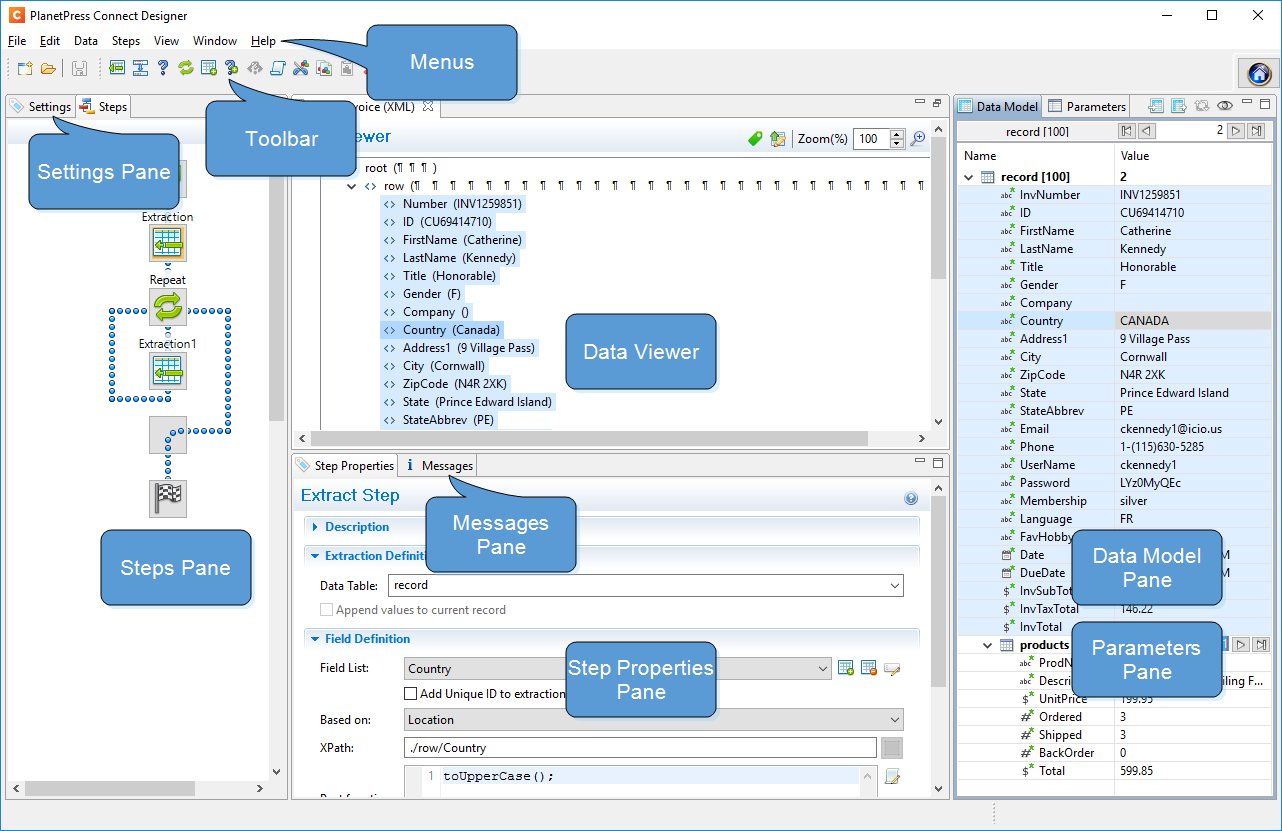Click the Cut step scissors icon
The image size is (1282, 831).
[300, 68]
